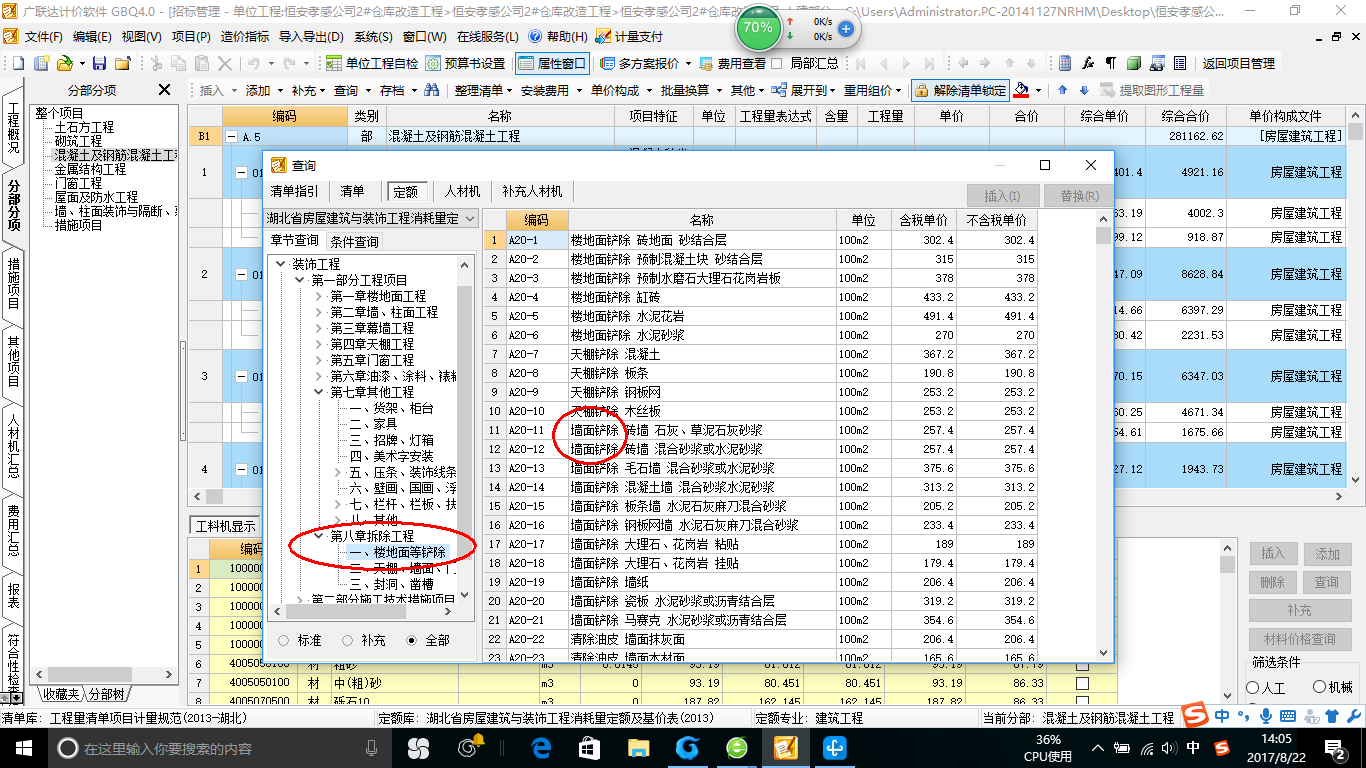Open the 编辑(E) menu
1366x768 pixels.
tap(92, 36)
